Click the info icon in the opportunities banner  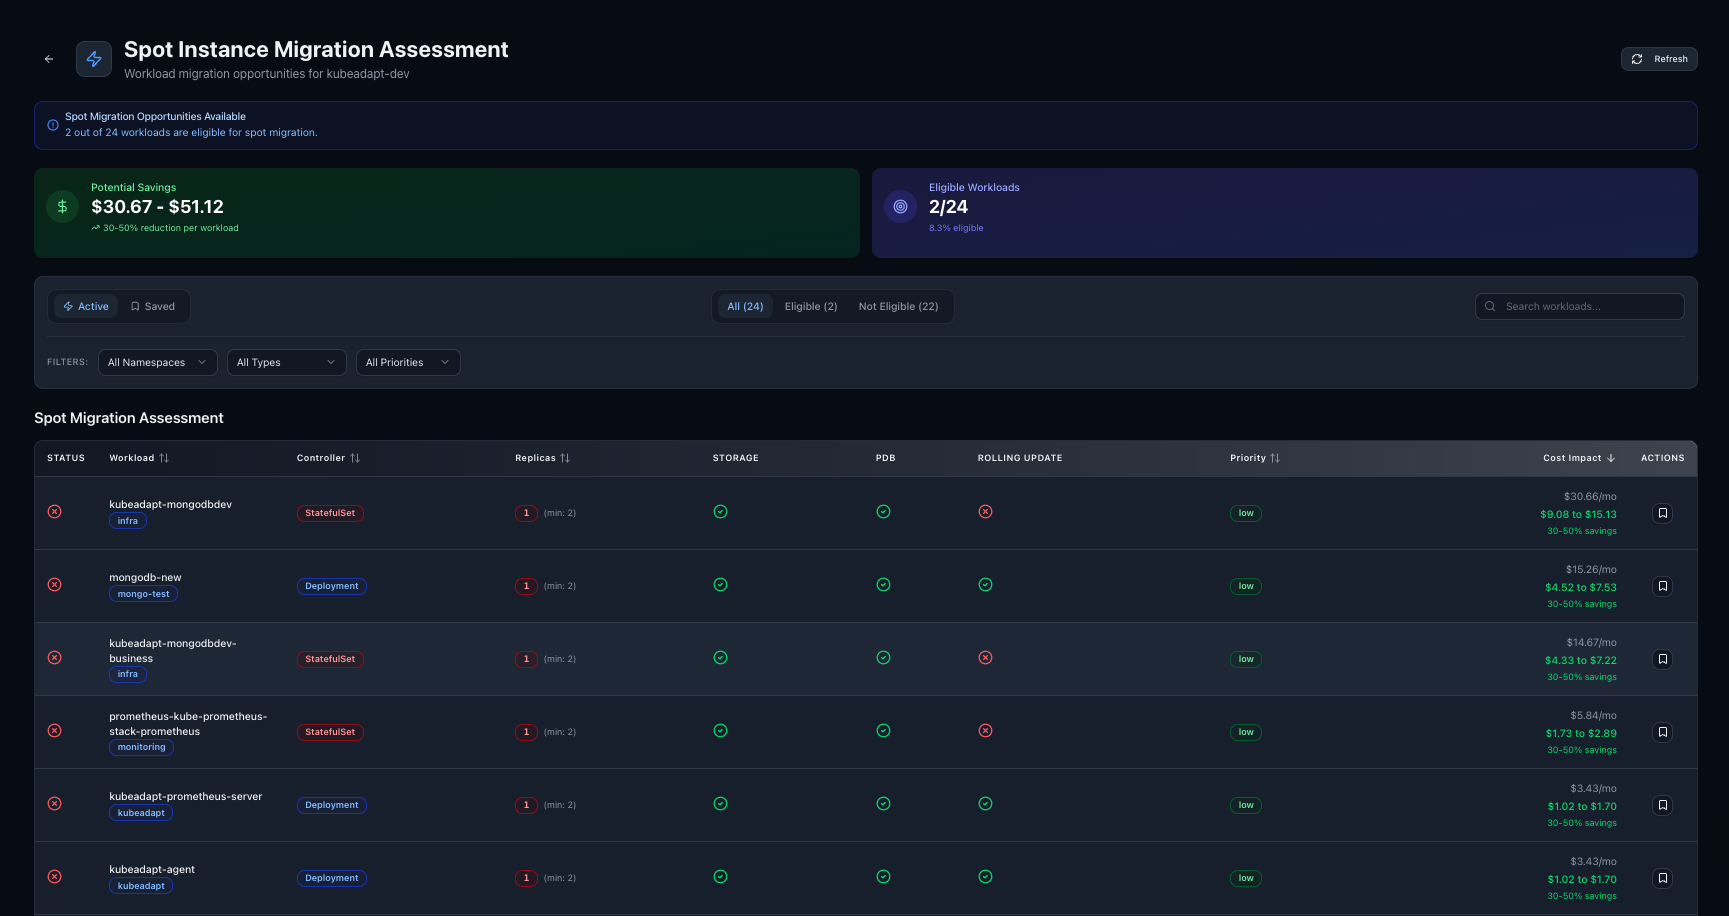coord(52,124)
